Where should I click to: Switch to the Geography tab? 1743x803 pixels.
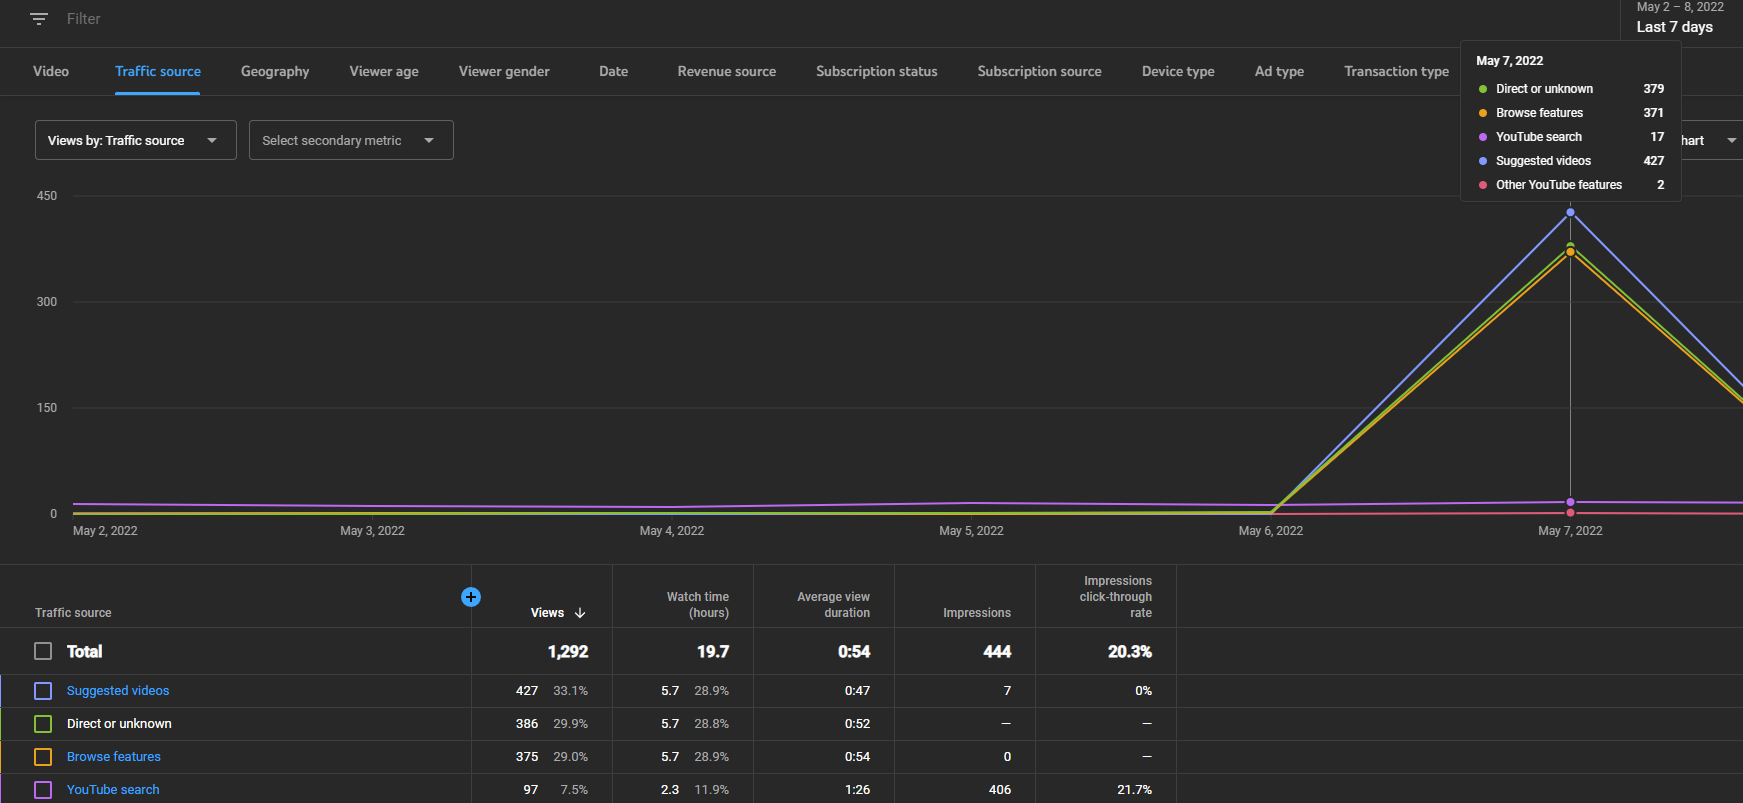point(275,71)
